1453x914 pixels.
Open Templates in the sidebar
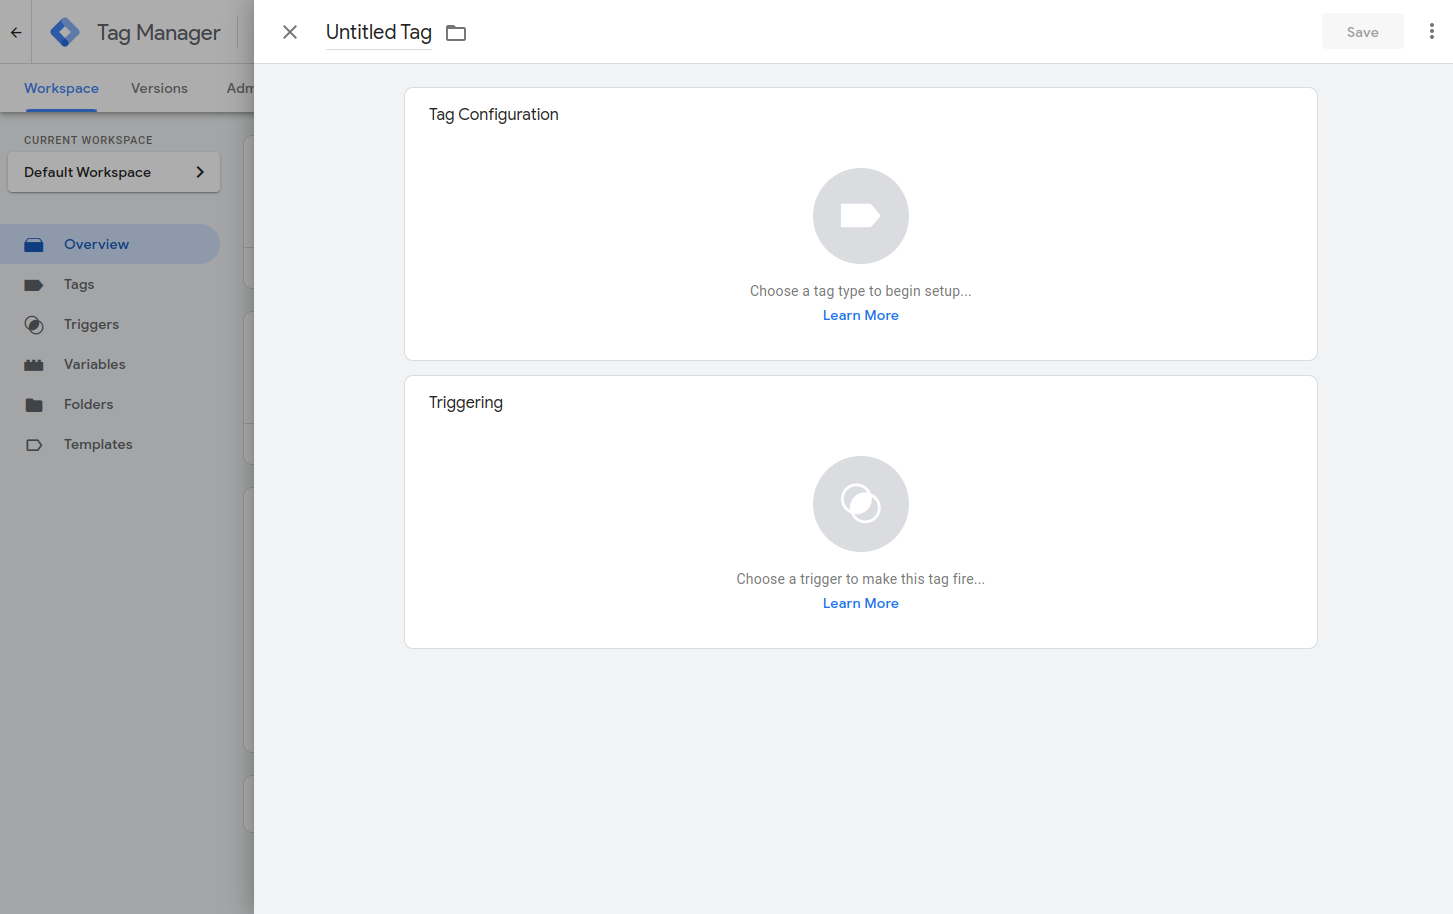point(110,444)
